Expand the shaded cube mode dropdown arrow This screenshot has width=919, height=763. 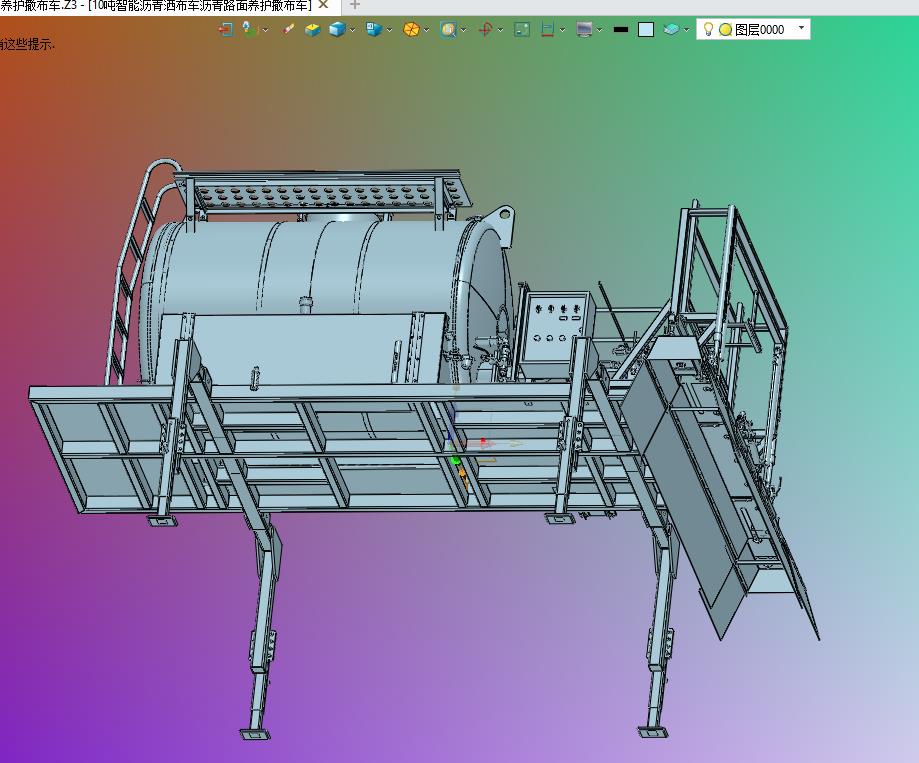coord(353,31)
